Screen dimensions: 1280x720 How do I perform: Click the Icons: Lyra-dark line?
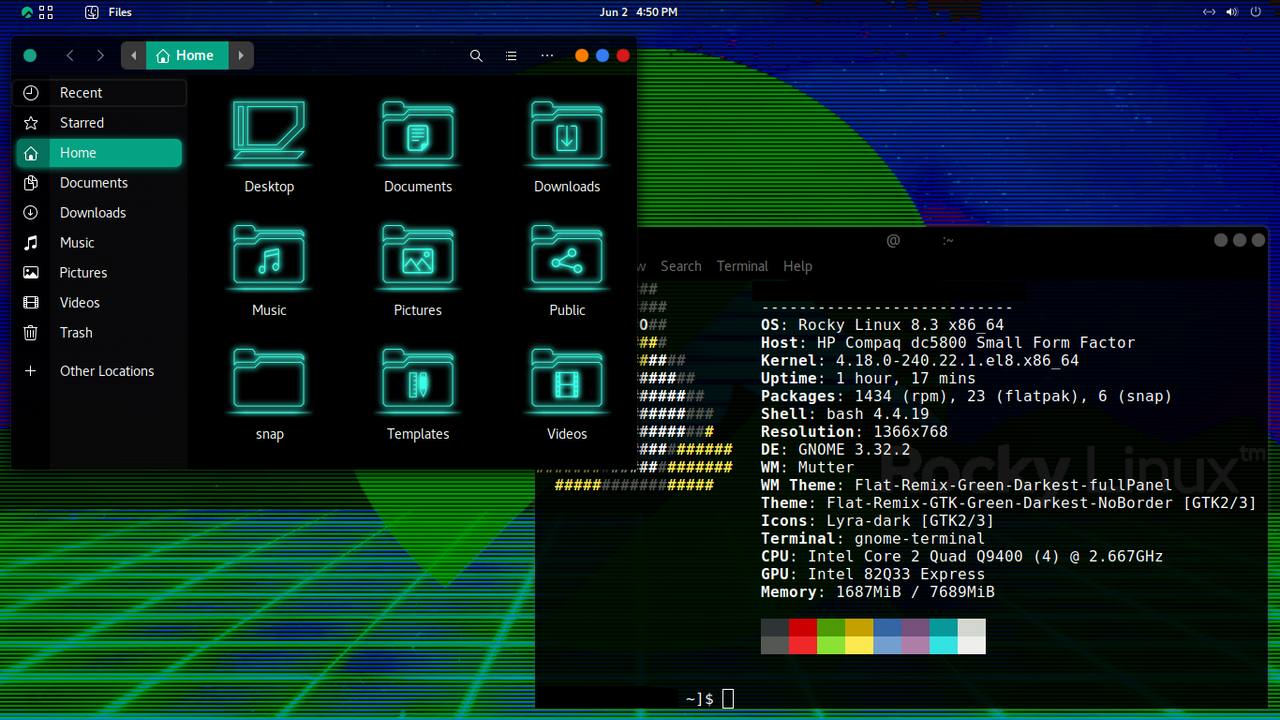tap(878, 521)
